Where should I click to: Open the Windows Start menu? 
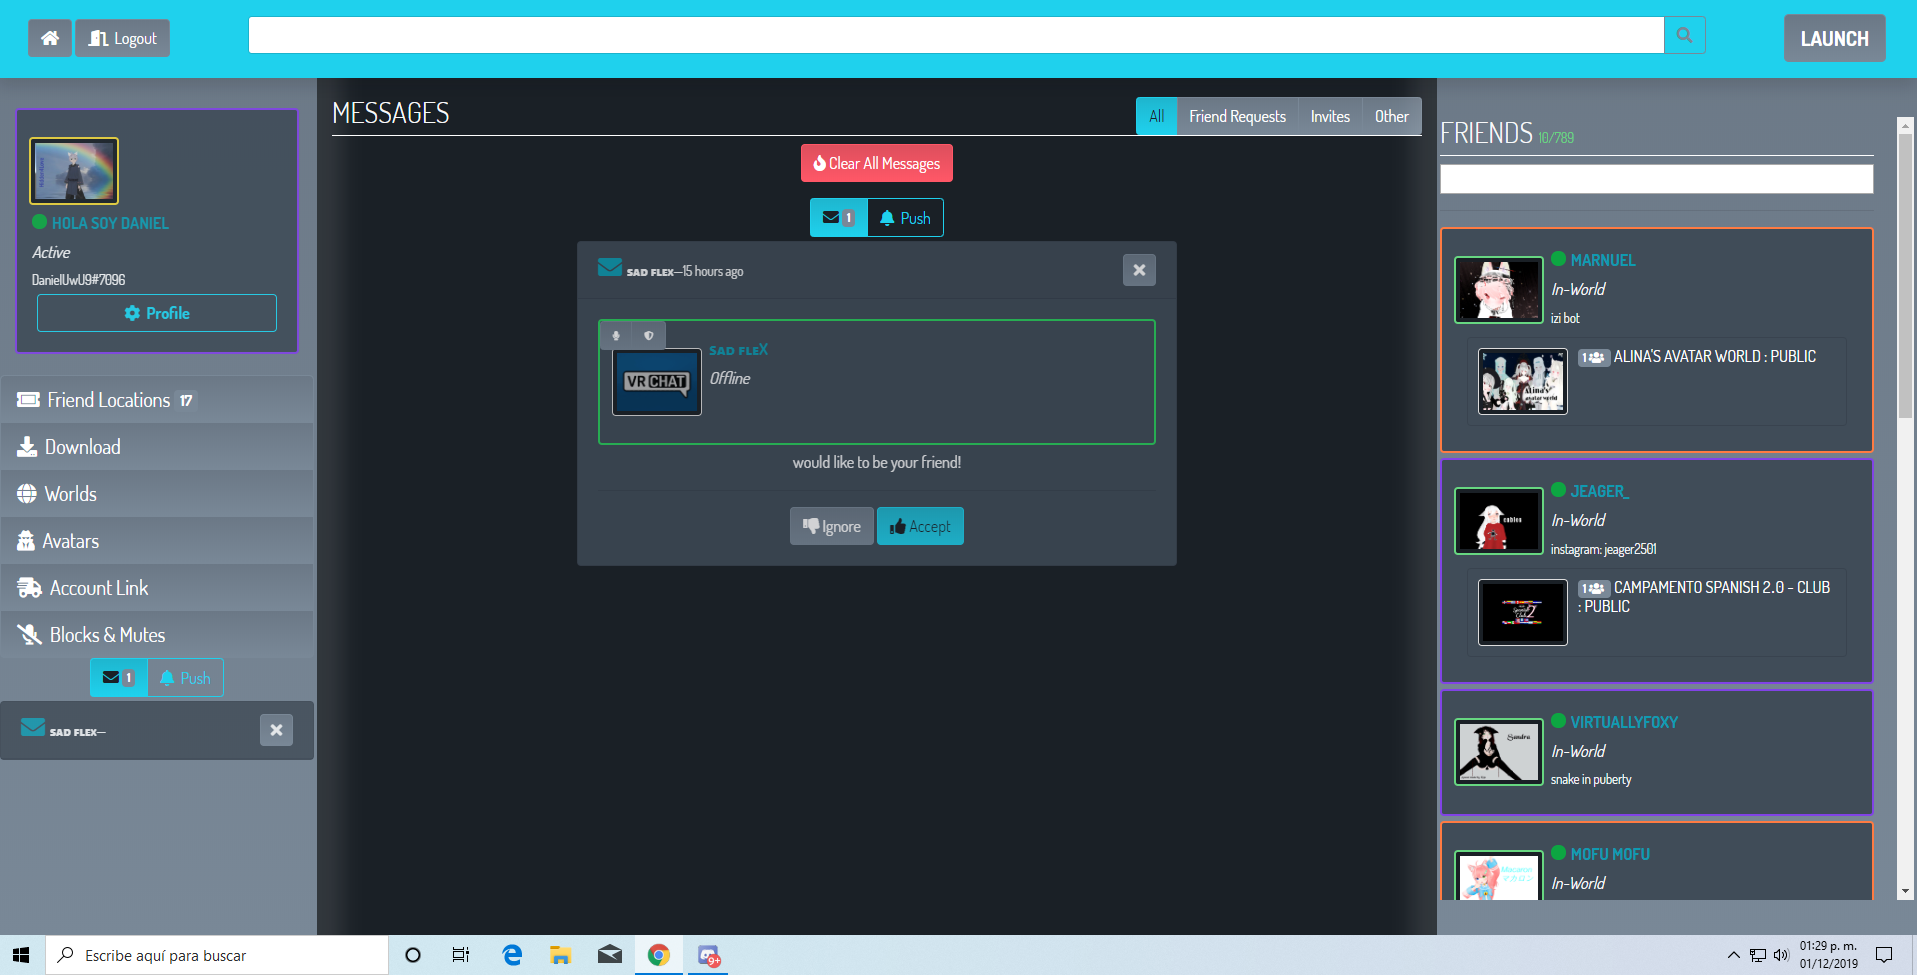(22, 955)
